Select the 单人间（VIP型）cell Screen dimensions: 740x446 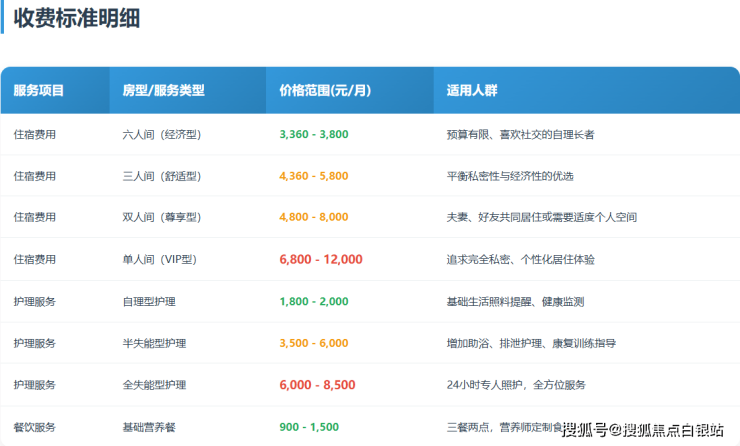click(x=159, y=259)
